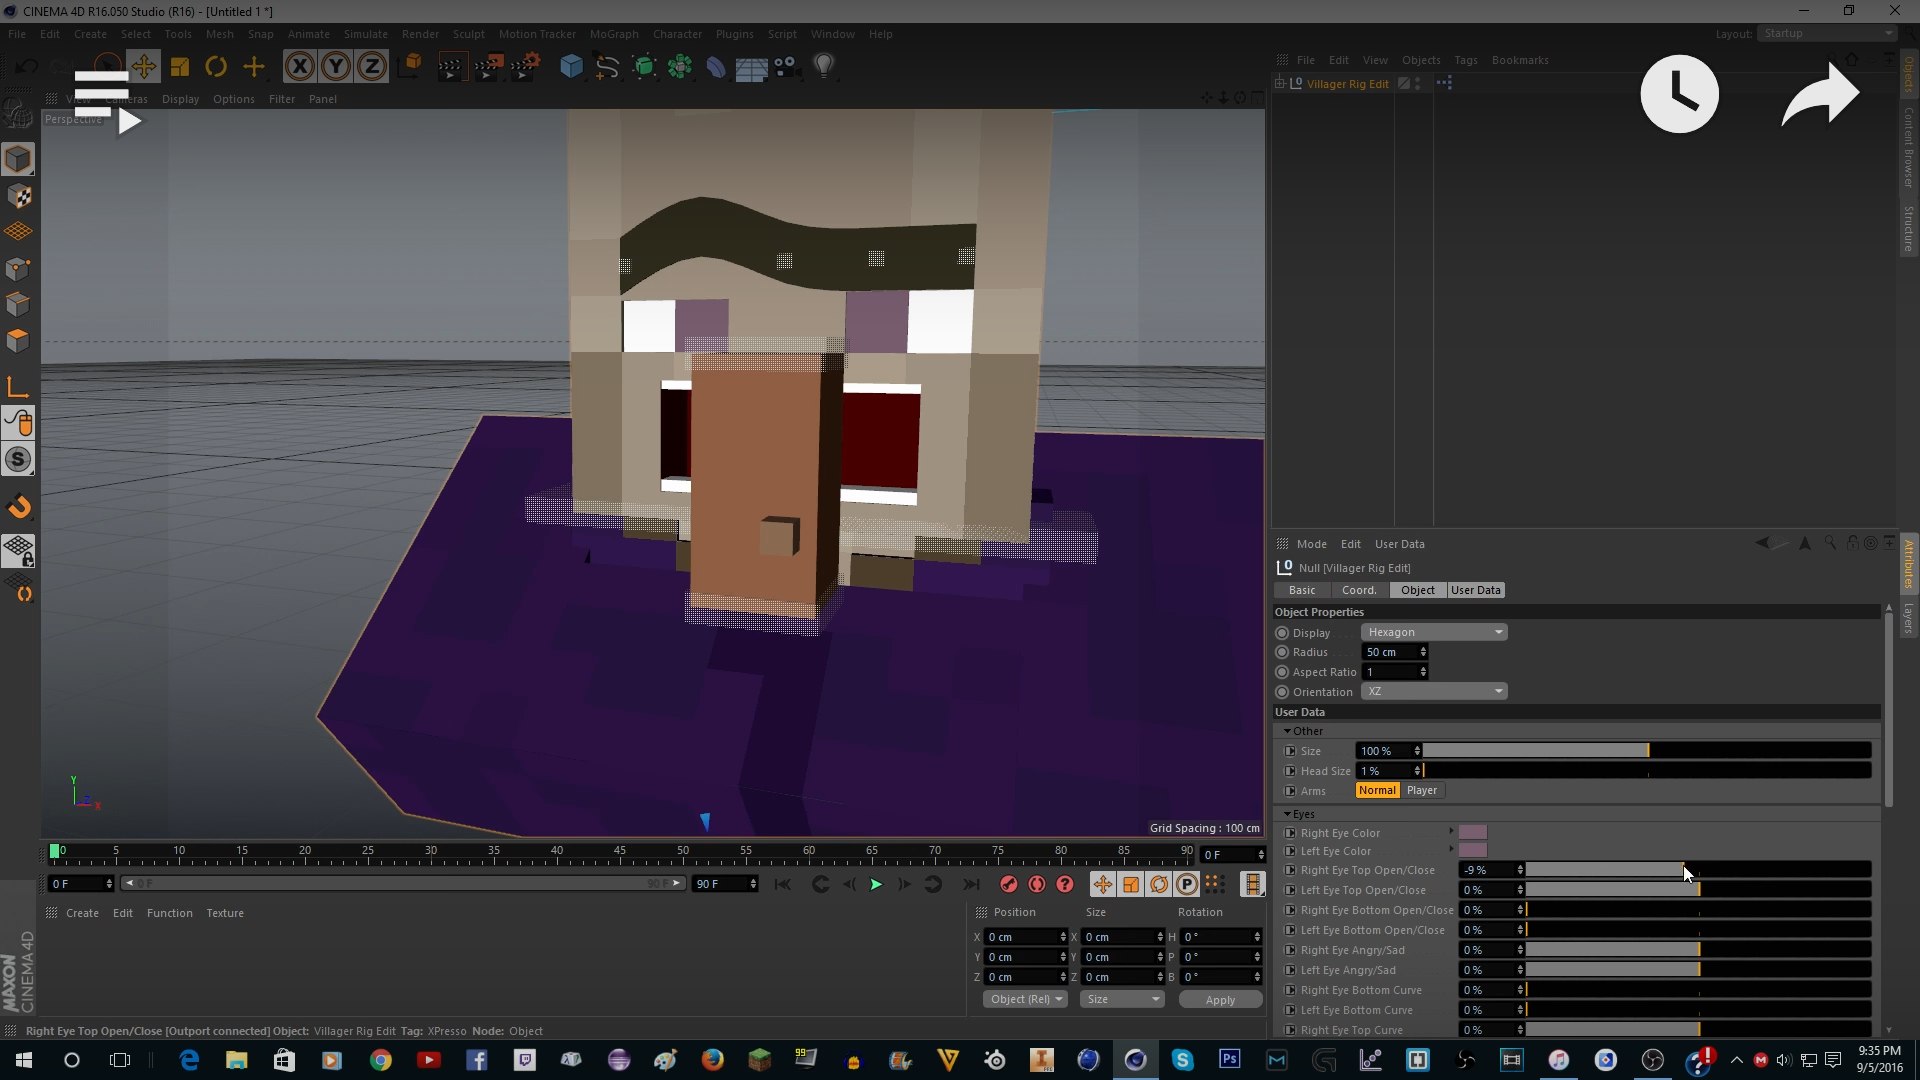Expand Left Eye Color arrow
This screenshot has height=1080, width=1920.
(1451, 850)
